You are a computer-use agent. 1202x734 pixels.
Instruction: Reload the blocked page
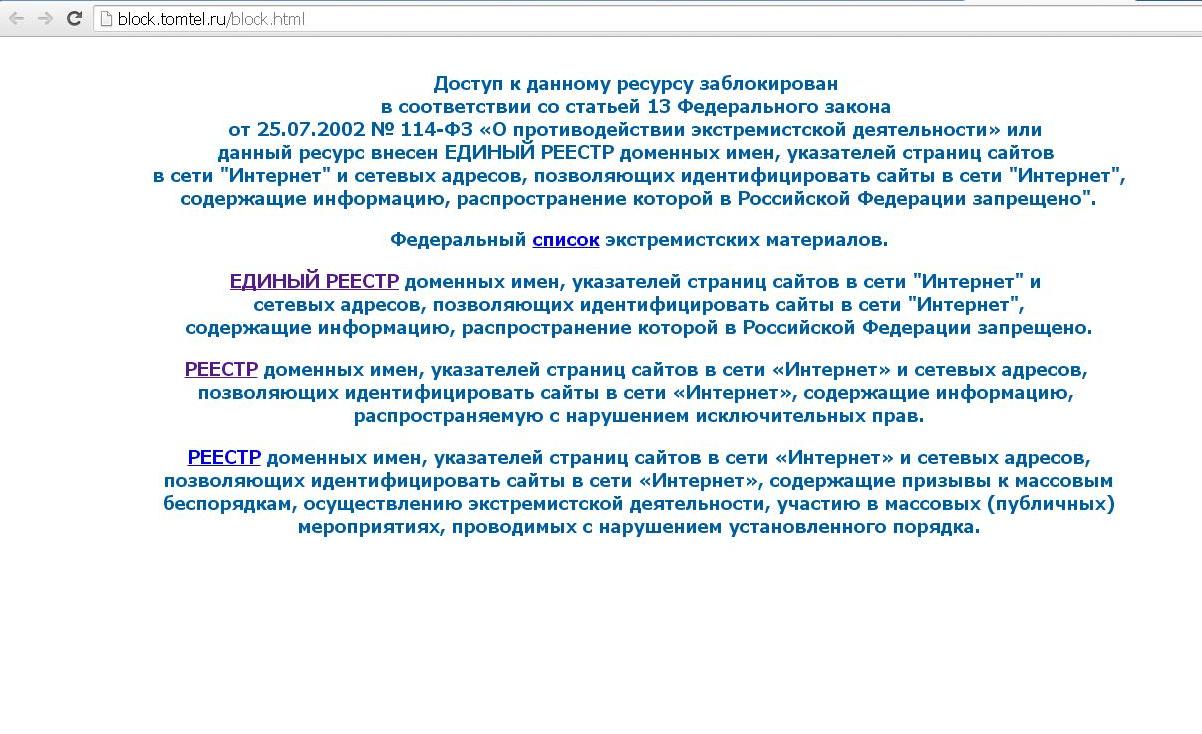click(74, 18)
